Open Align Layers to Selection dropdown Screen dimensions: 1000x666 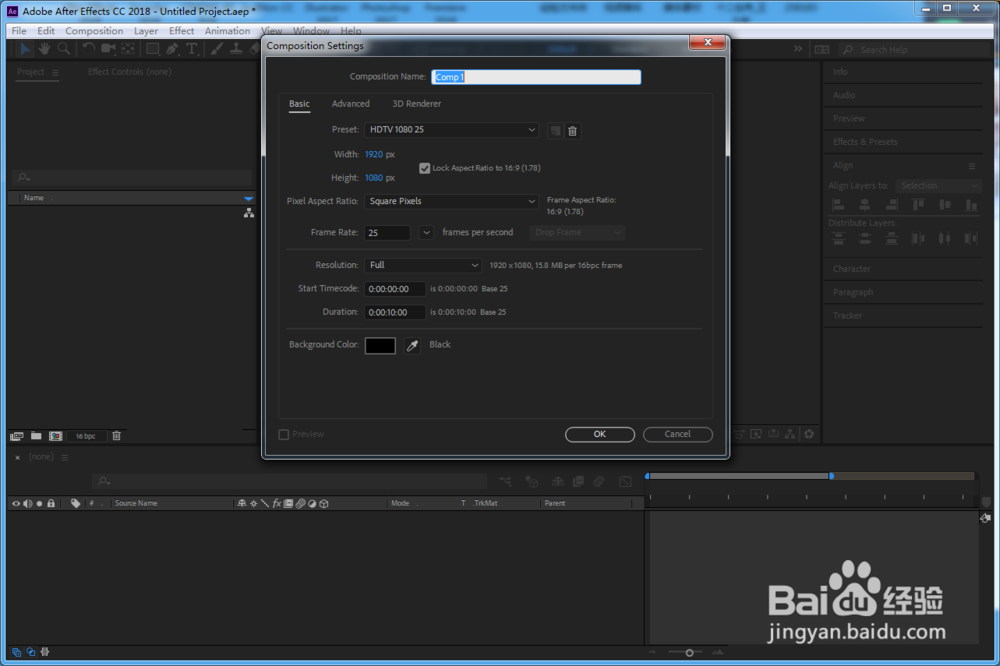pyautogui.click(x=938, y=186)
